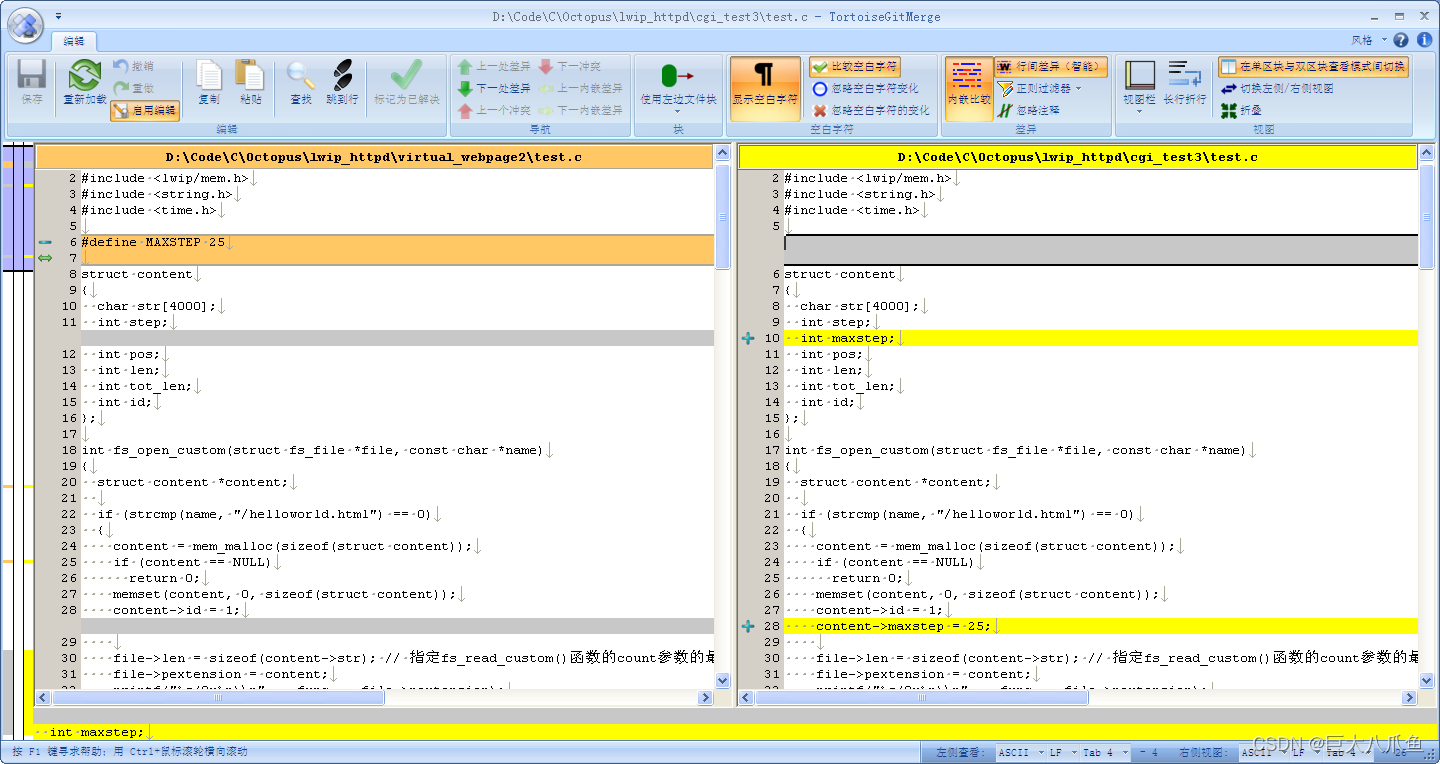Use the Go to line tool (跳到行)
The image size is (1440, 764).
click(x=340, y=83)
